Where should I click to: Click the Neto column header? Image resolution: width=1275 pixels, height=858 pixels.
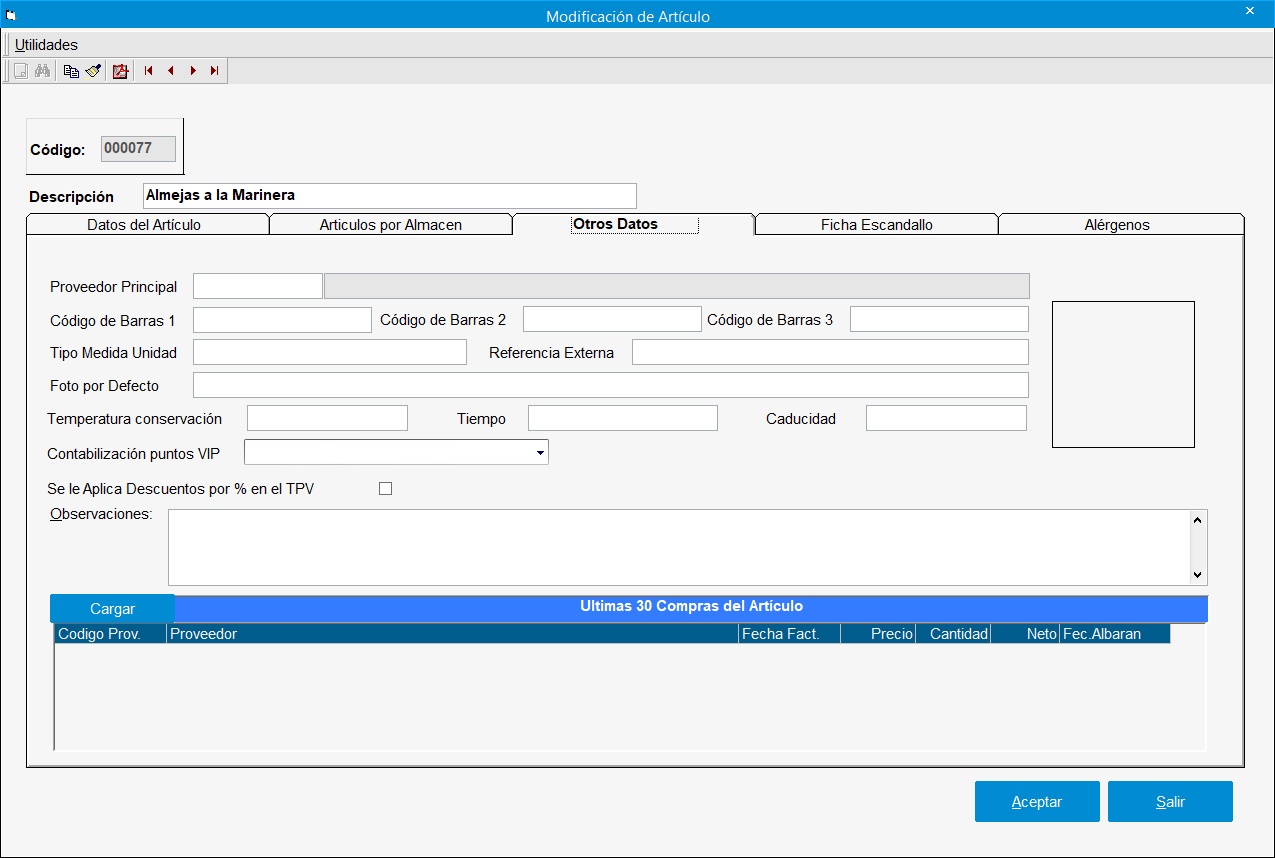tap(1025, 634)
